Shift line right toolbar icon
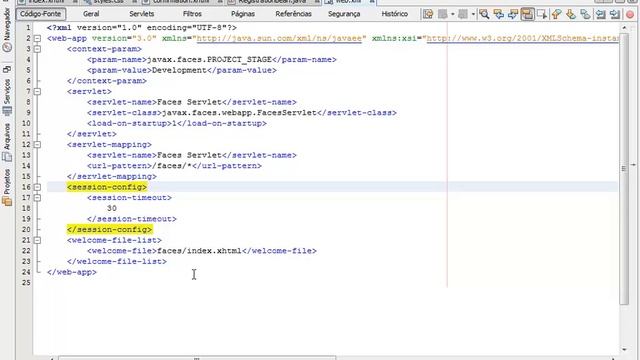 (615, 14)
